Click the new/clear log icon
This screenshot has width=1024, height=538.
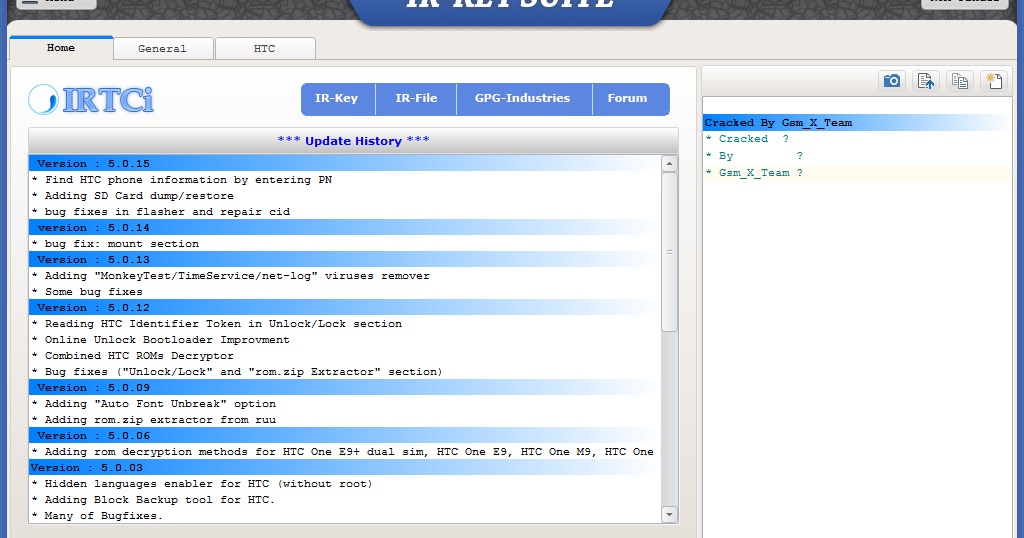993,81
